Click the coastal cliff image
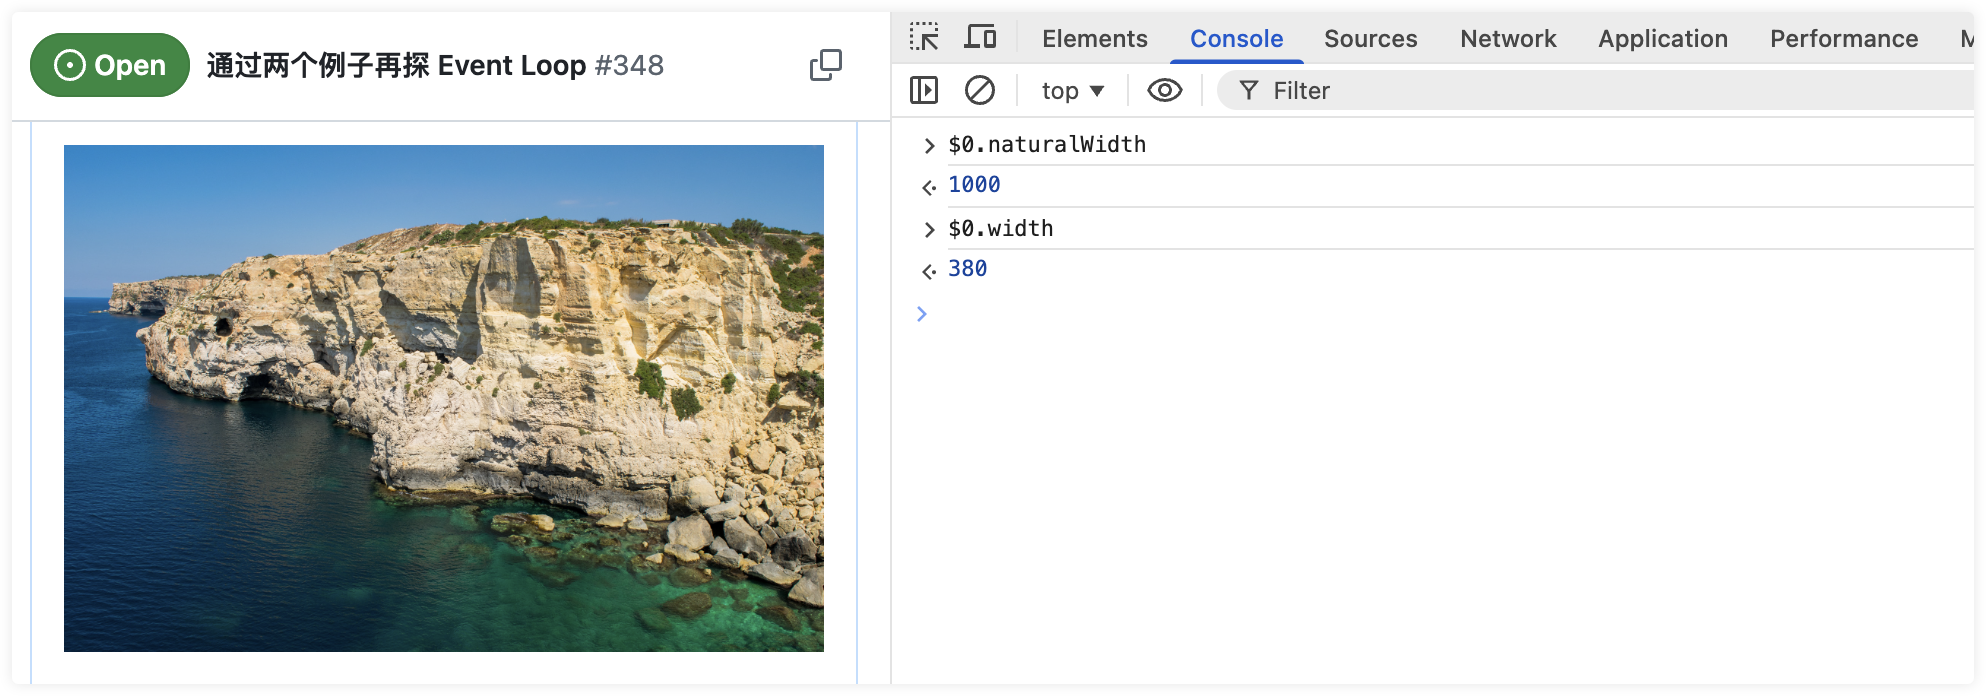Screen dimensions: 1986x696 [x=444, y=398]
